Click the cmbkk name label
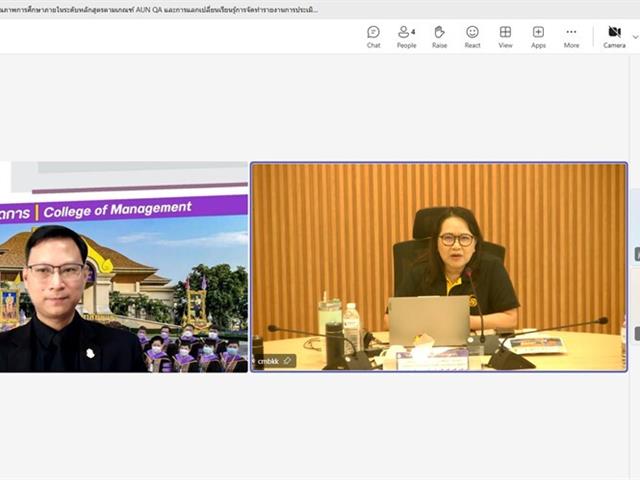This screenshot has width=640, height=480. point(268,361)
